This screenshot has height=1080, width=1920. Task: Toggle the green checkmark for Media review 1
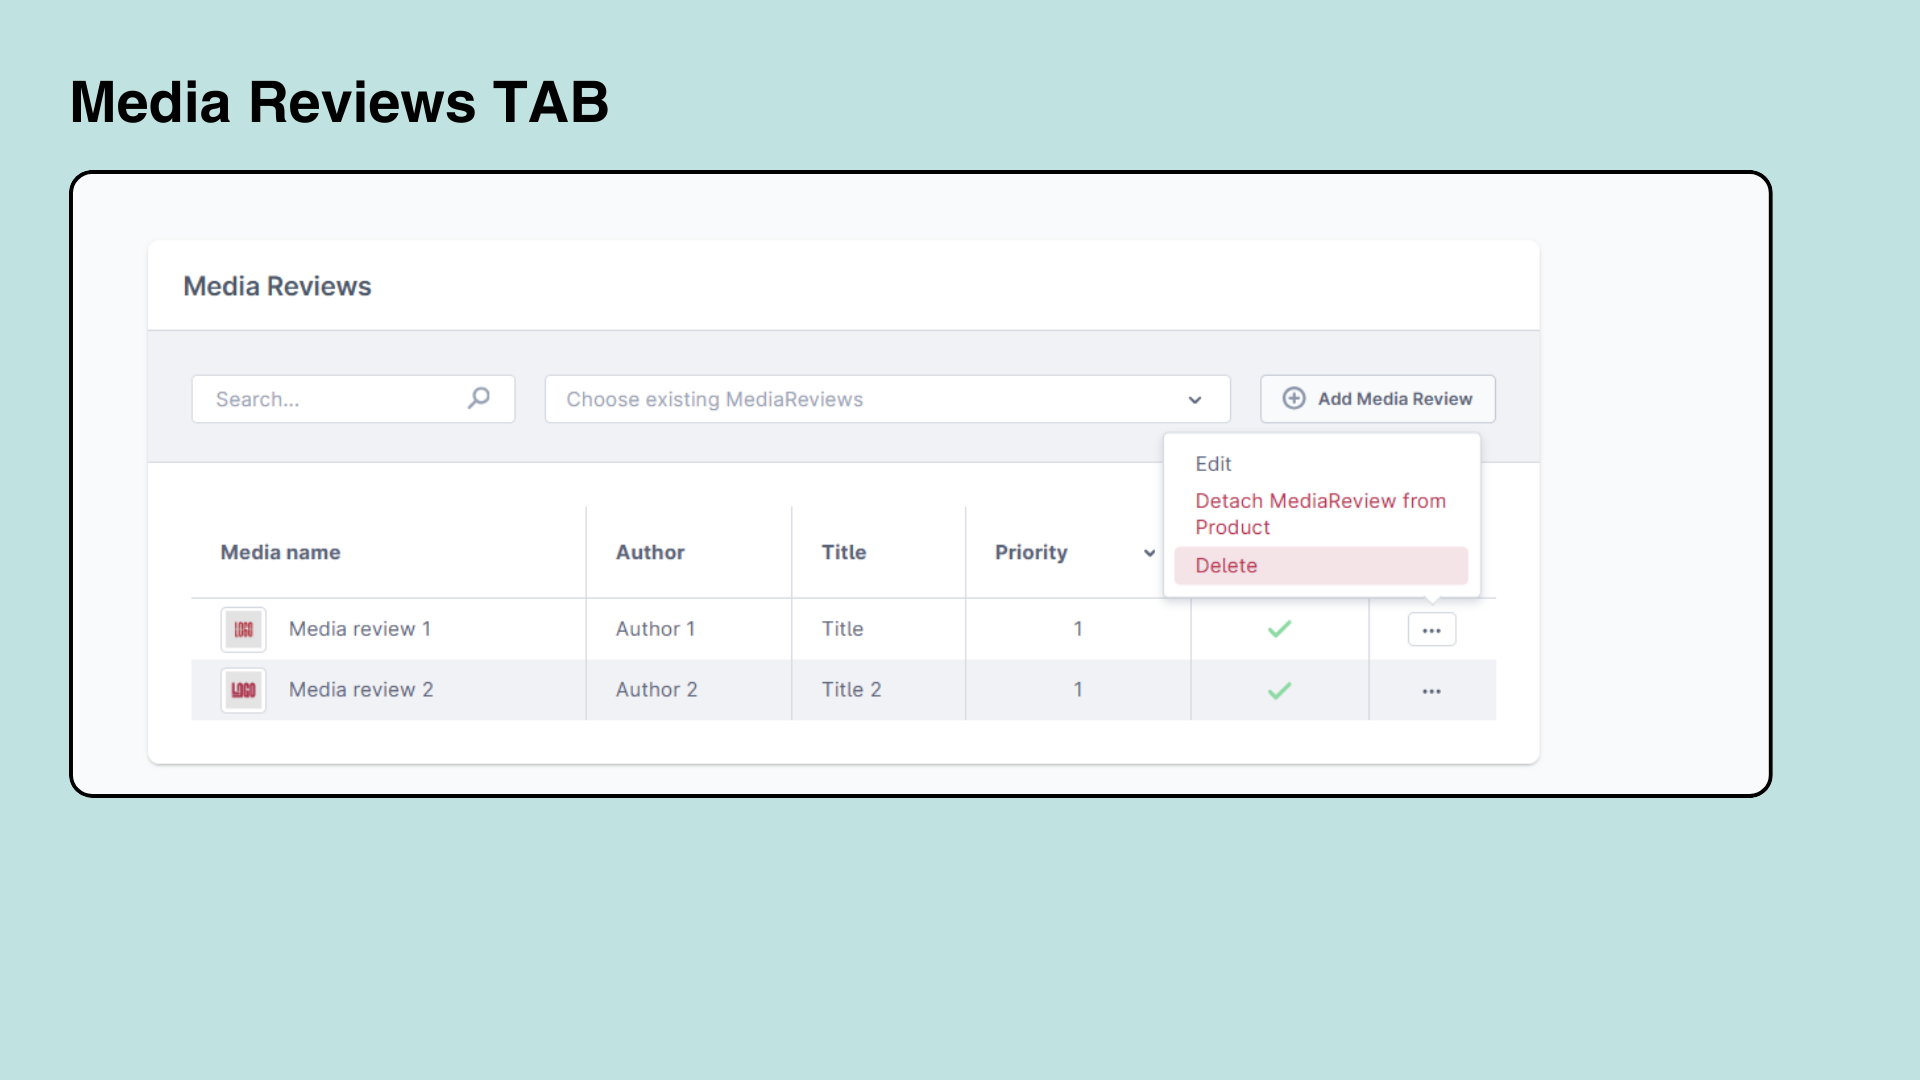pos(1280,629)
